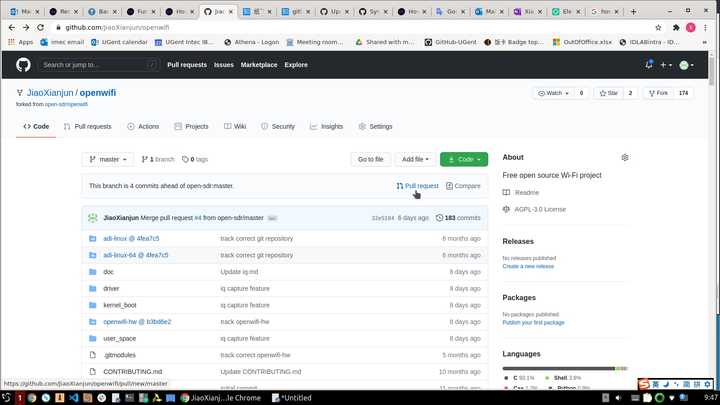This screenshot has width=720, height=405.
Task: Expand the Watch dropdown
Action: click(x=553, y=93)
